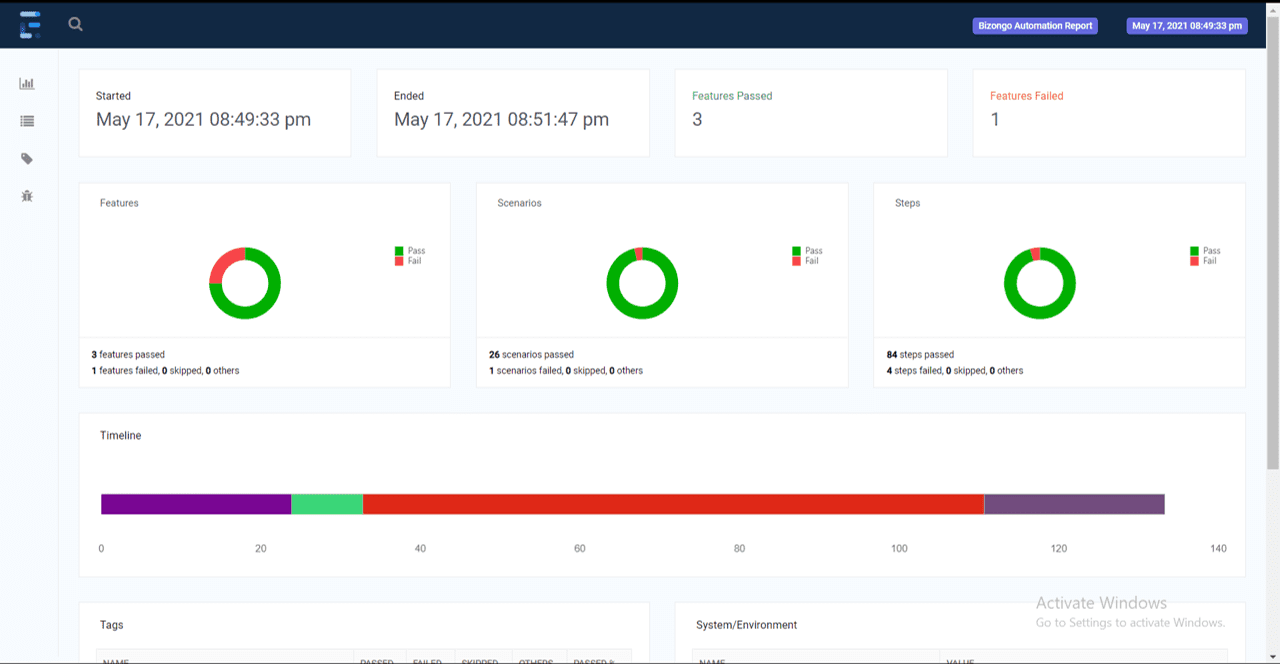This screenshot has width=1280, height=664.
Task: Toggle Fail legend in Scenarios chart
Action: click(x=806, y=261)
